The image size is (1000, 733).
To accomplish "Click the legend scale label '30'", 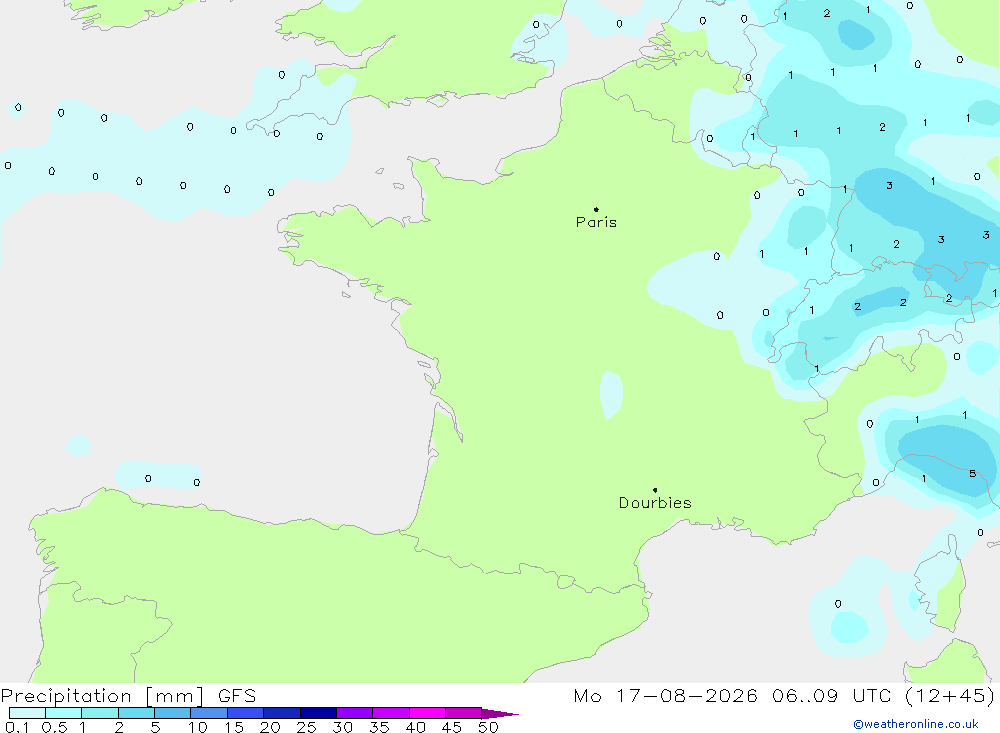I will point(343,727).
